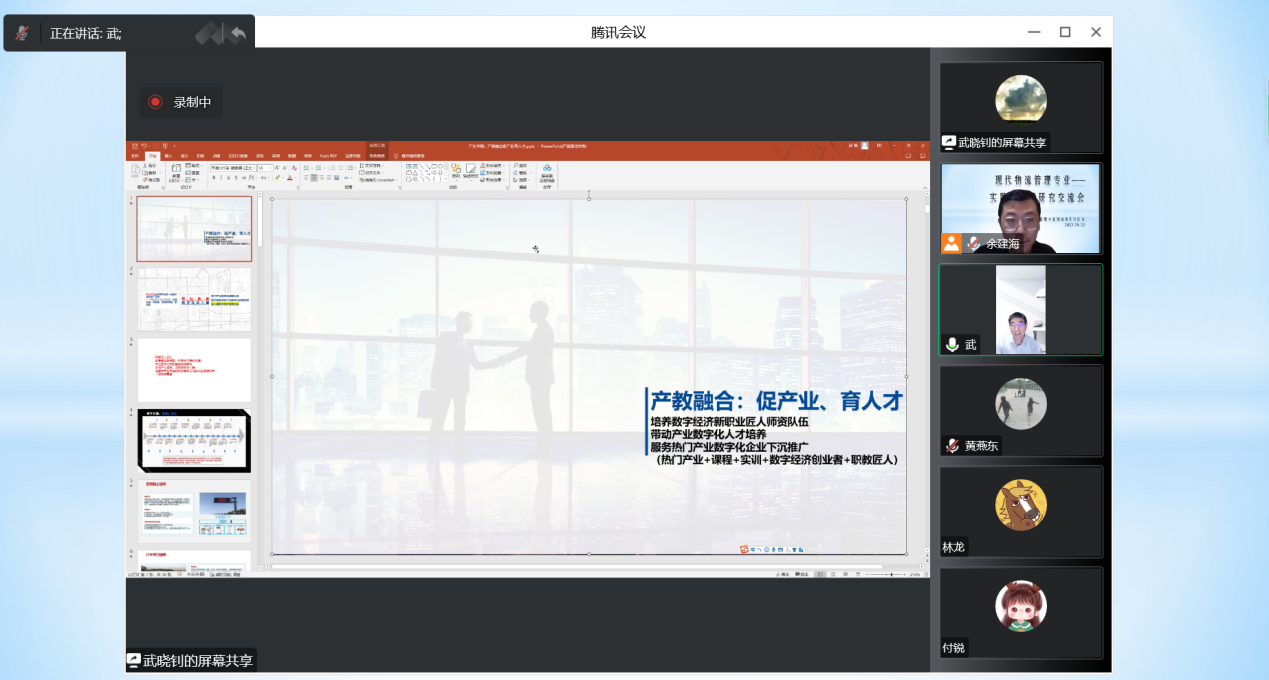Toggle underline formatting
The height and width of the screenshot is (680, 1269).
point(228,178)
